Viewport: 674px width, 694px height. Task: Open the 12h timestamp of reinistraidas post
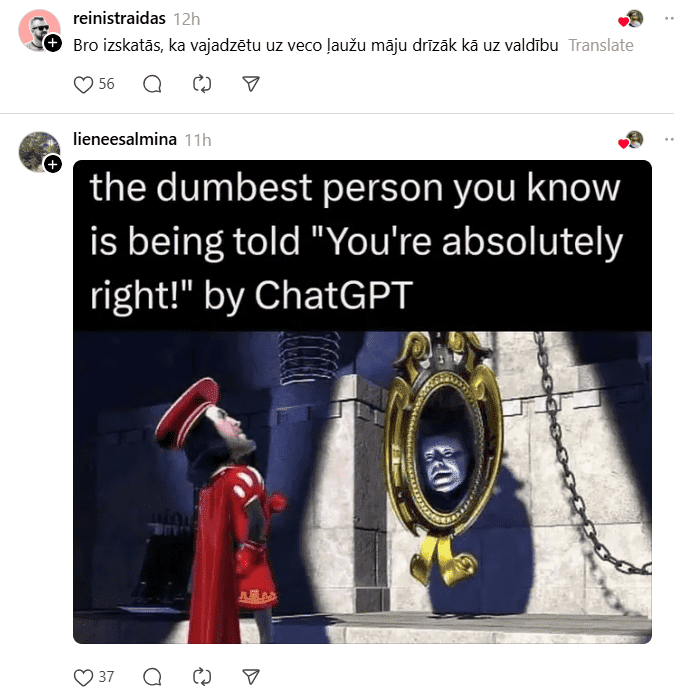click(x=187, y=19)
